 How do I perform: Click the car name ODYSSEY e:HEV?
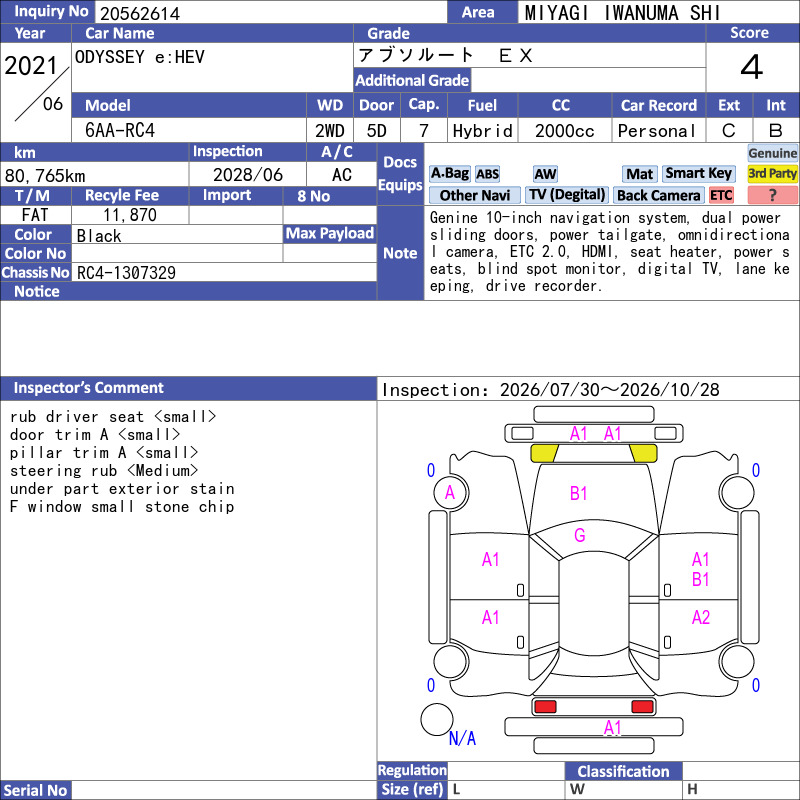coord(140,57)
